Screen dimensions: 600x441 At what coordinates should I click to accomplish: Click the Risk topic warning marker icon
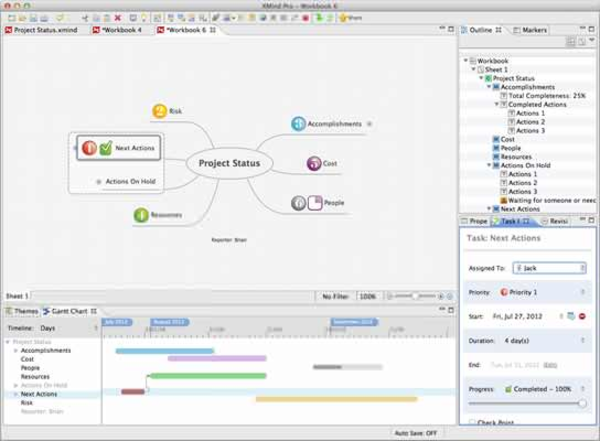click(x=159, y=111)
